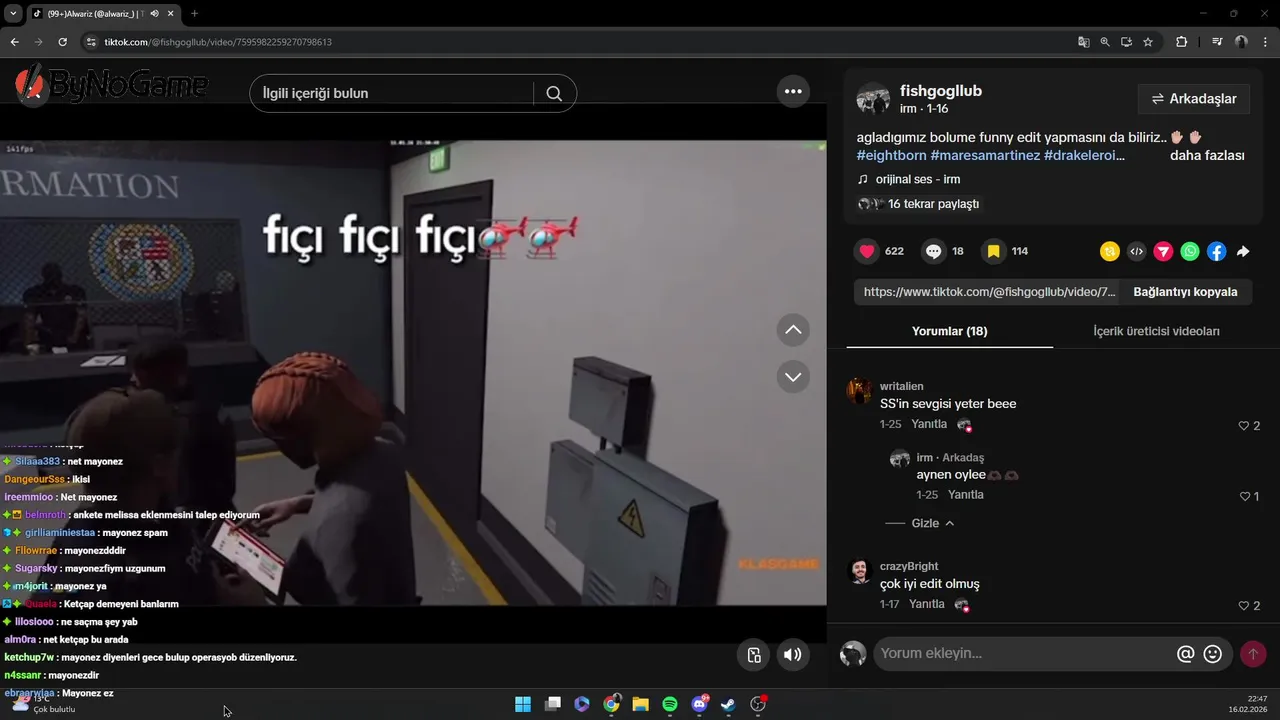The image size is (1280, 720).
Task: Open the Chrome profile avatar
Action: coord(1241,42)
